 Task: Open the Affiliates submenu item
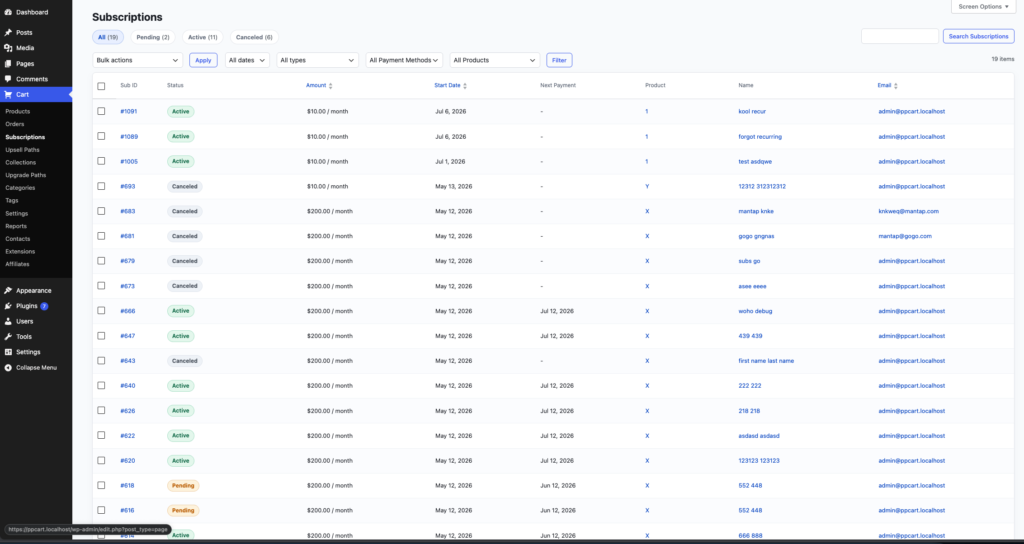17,264
